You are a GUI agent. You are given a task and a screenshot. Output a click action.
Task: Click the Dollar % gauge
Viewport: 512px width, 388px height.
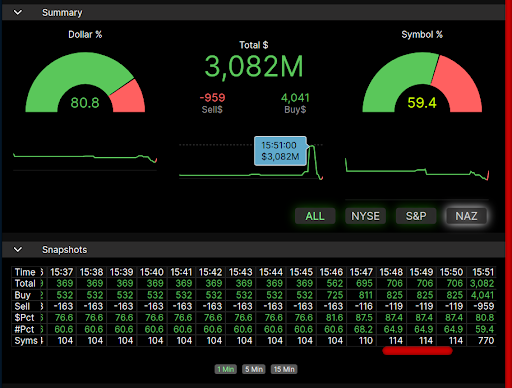click(85, 82)
